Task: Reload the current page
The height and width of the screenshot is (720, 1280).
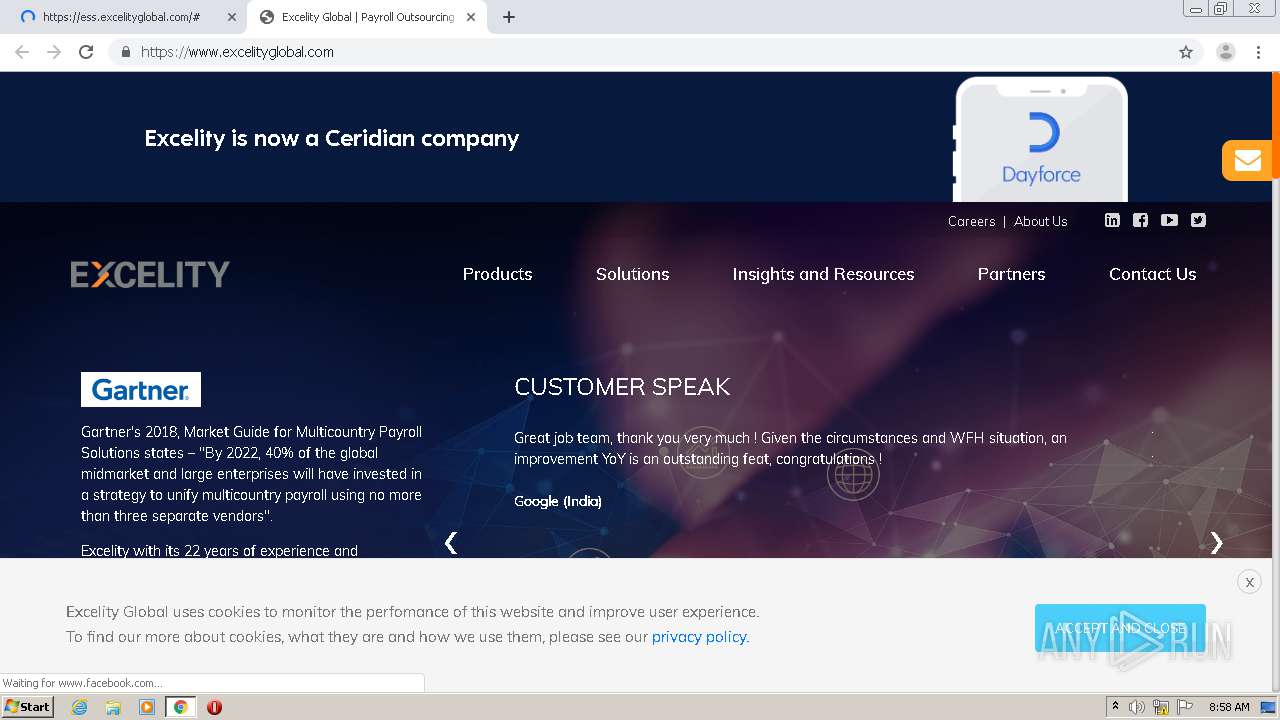Action: pos(86,52)
